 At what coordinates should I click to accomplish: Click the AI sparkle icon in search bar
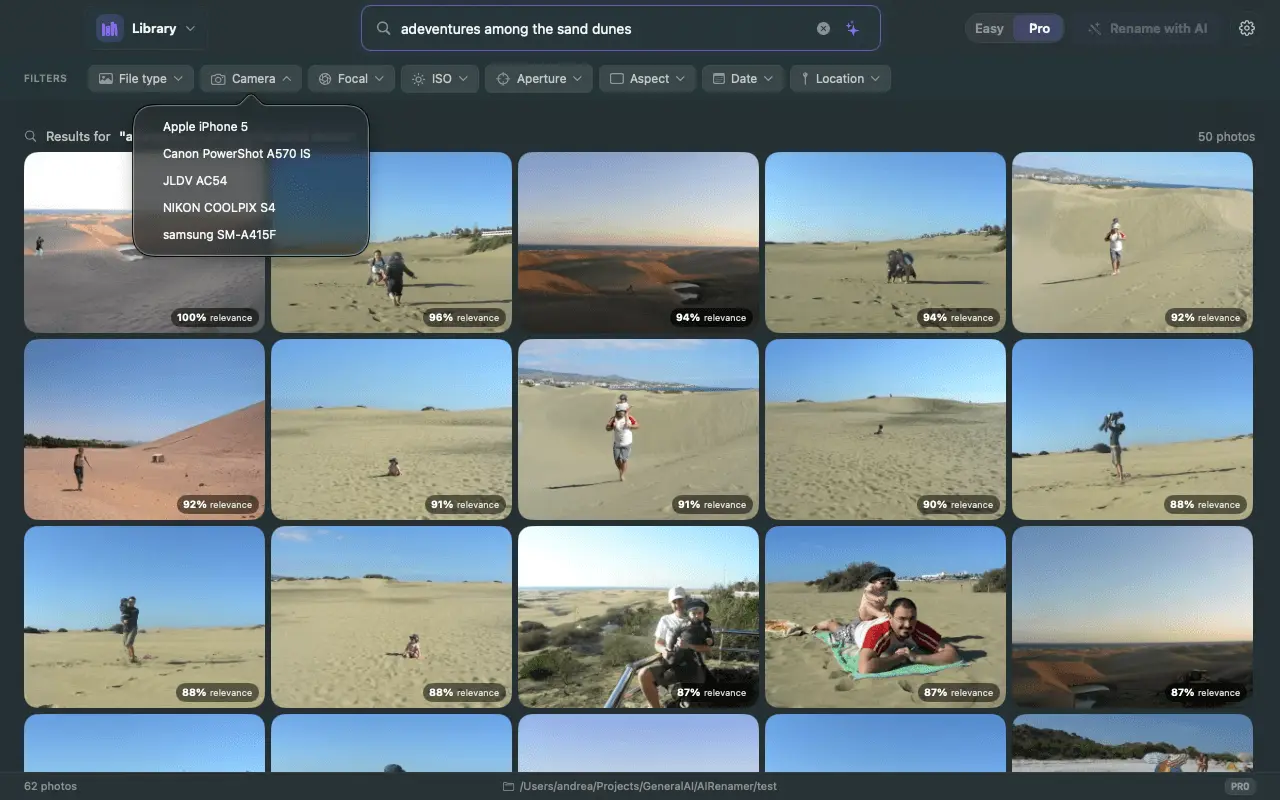click(852, 29)
